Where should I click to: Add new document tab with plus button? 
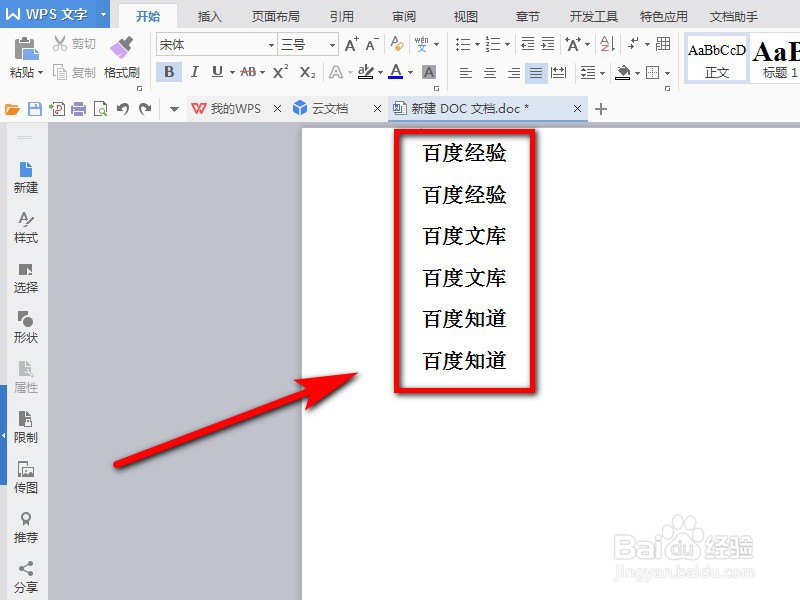(601, 109)
